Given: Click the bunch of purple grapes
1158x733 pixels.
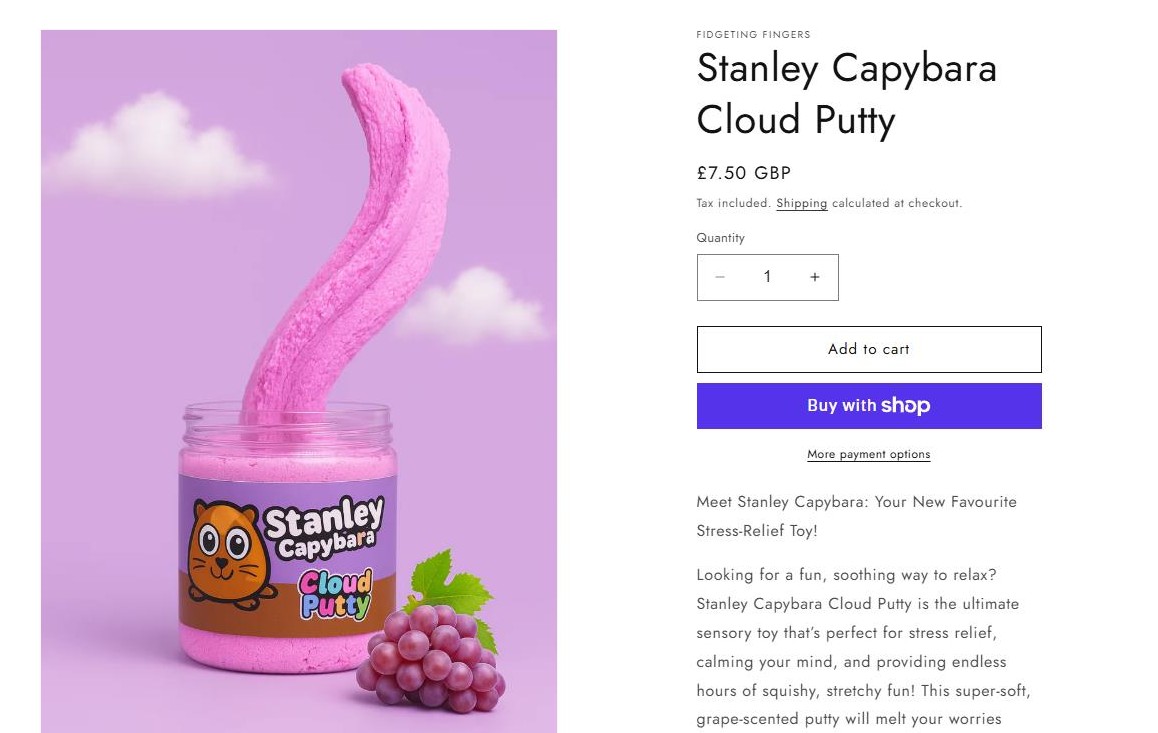Looking at the screenshot, I should (432, 657).
